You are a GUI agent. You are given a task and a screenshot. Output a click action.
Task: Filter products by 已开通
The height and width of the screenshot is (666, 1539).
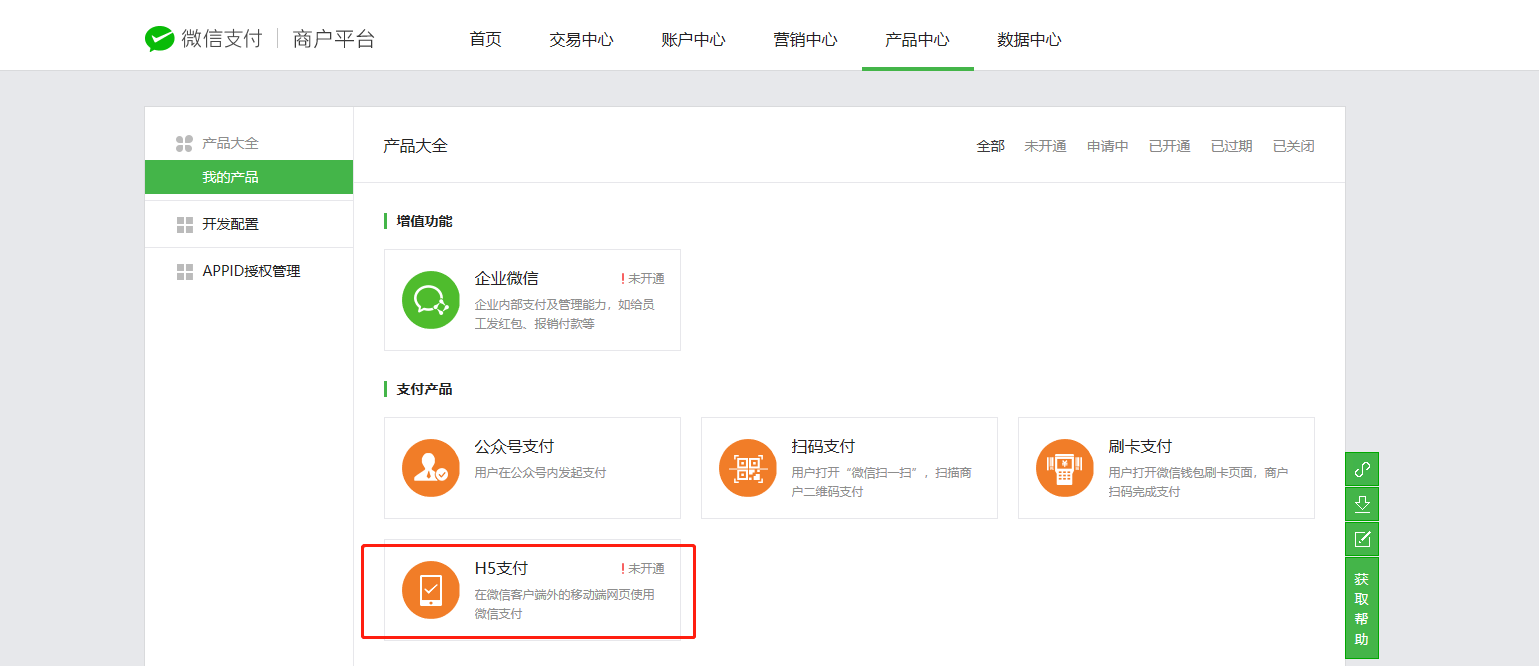pyautogui.click(x=1170, y=146)
